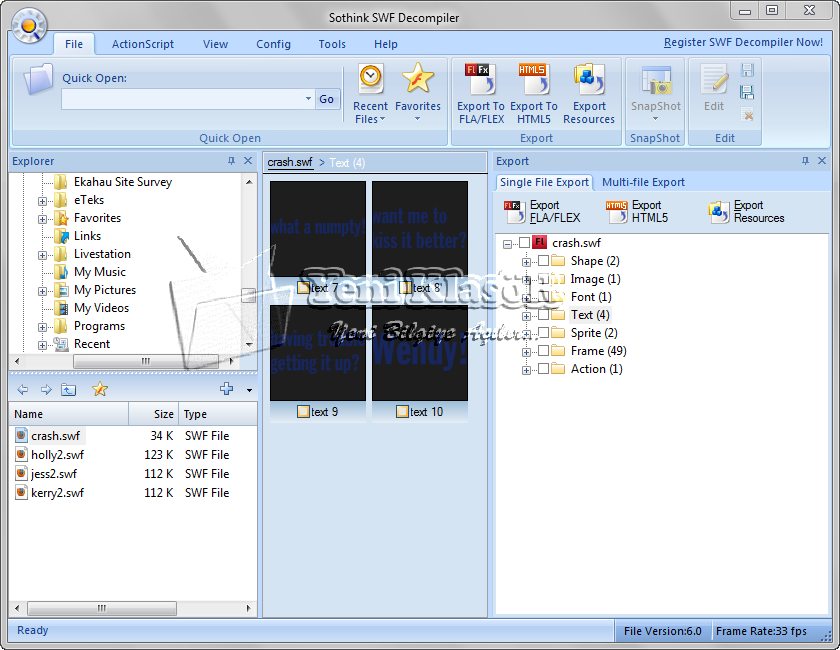Open the ActionScript ribbon tab

click(x=143, y=44)
